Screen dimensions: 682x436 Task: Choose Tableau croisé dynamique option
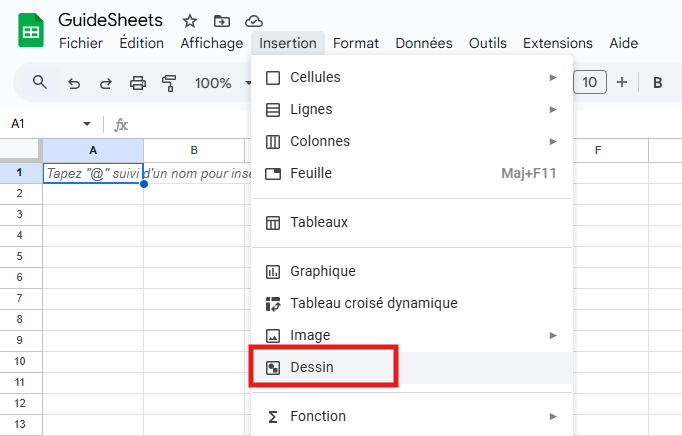tap(411, 303)
